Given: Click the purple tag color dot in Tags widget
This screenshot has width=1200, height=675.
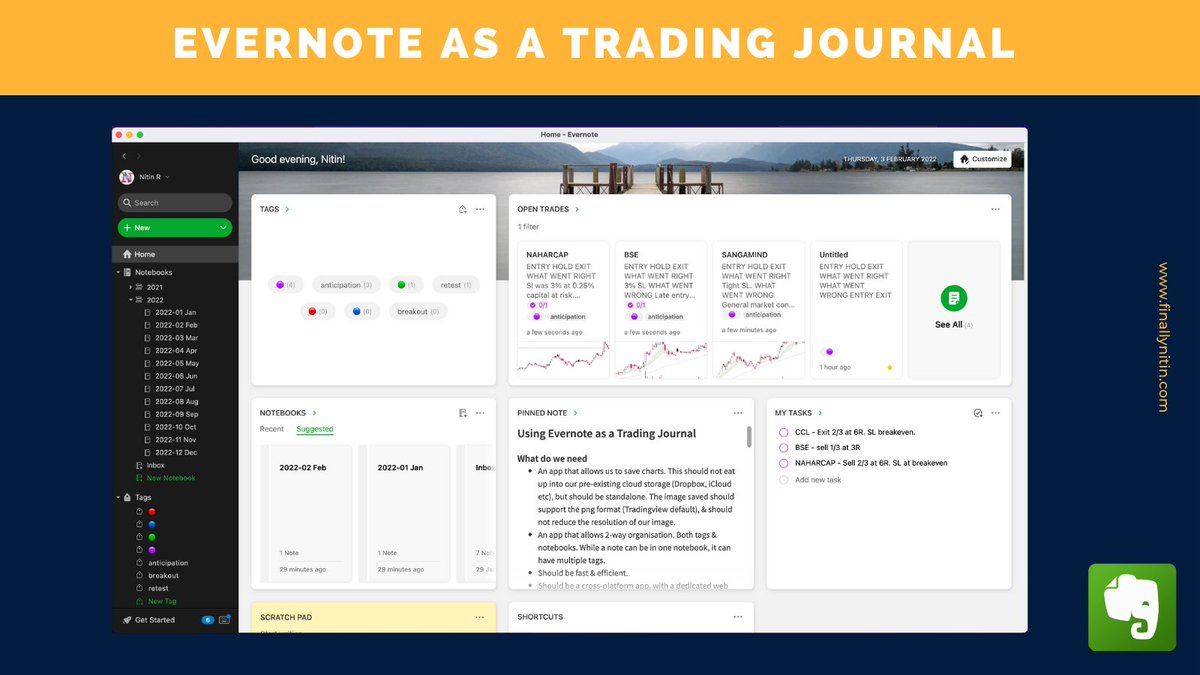Looking at the screenshot, I should [x=280, y=285].
